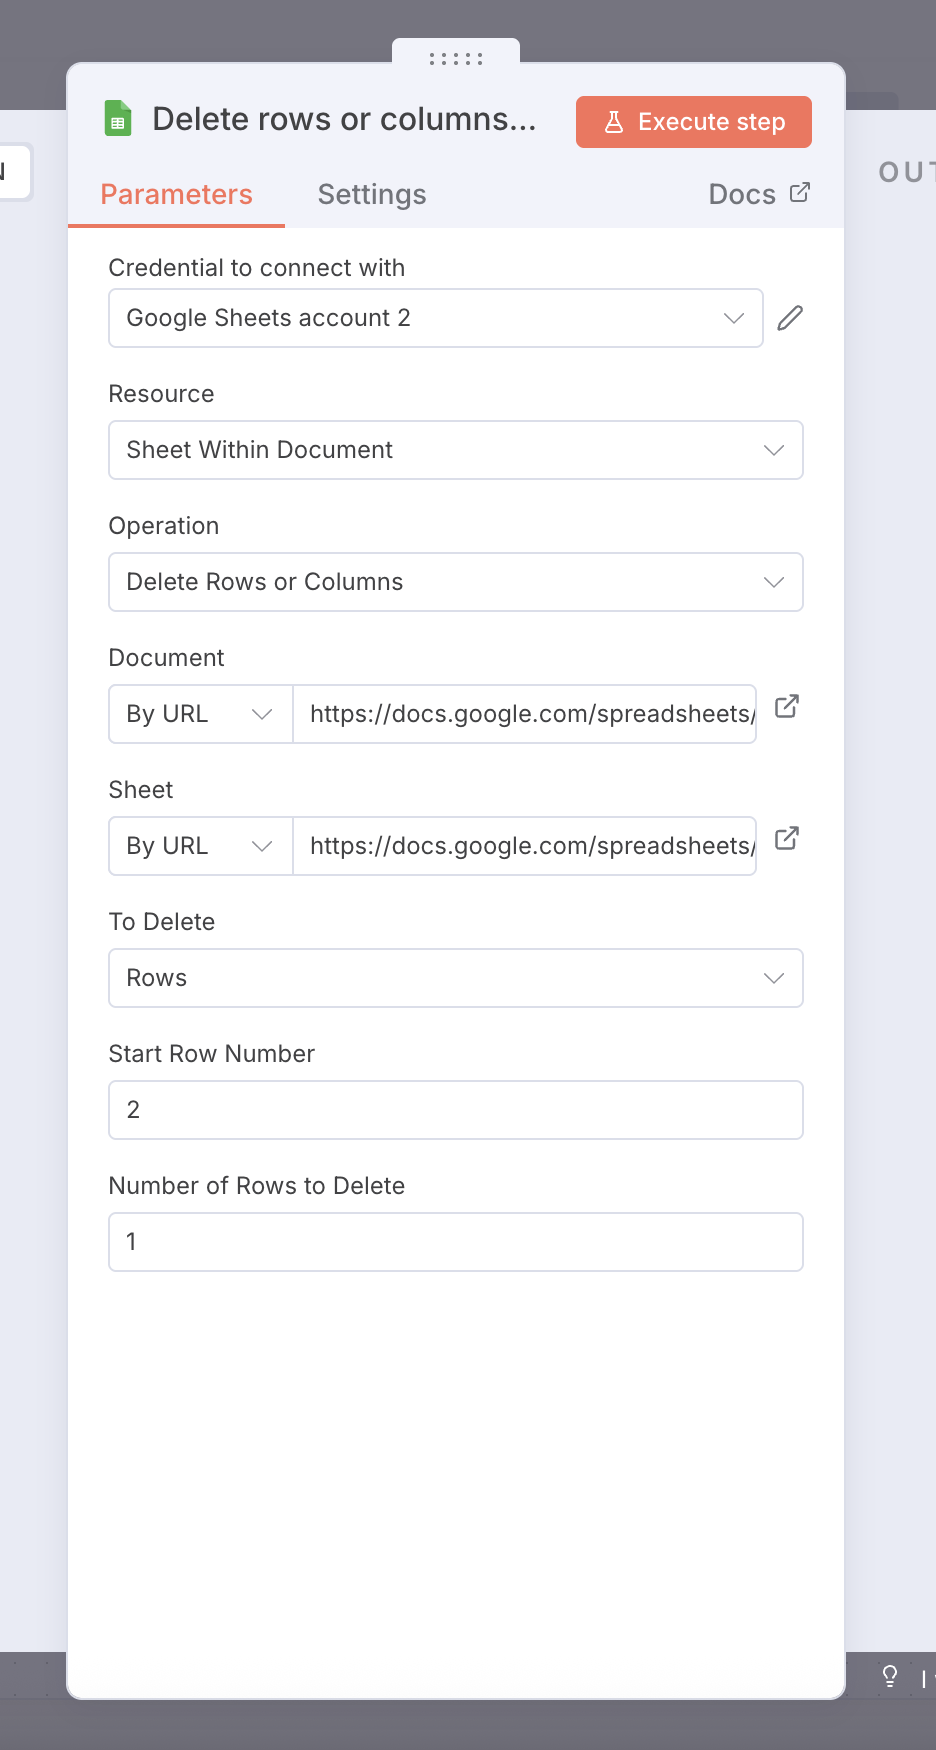936x1750 pixels.
Task: Click the Sheet URL input field
Action: coord(525,846)
